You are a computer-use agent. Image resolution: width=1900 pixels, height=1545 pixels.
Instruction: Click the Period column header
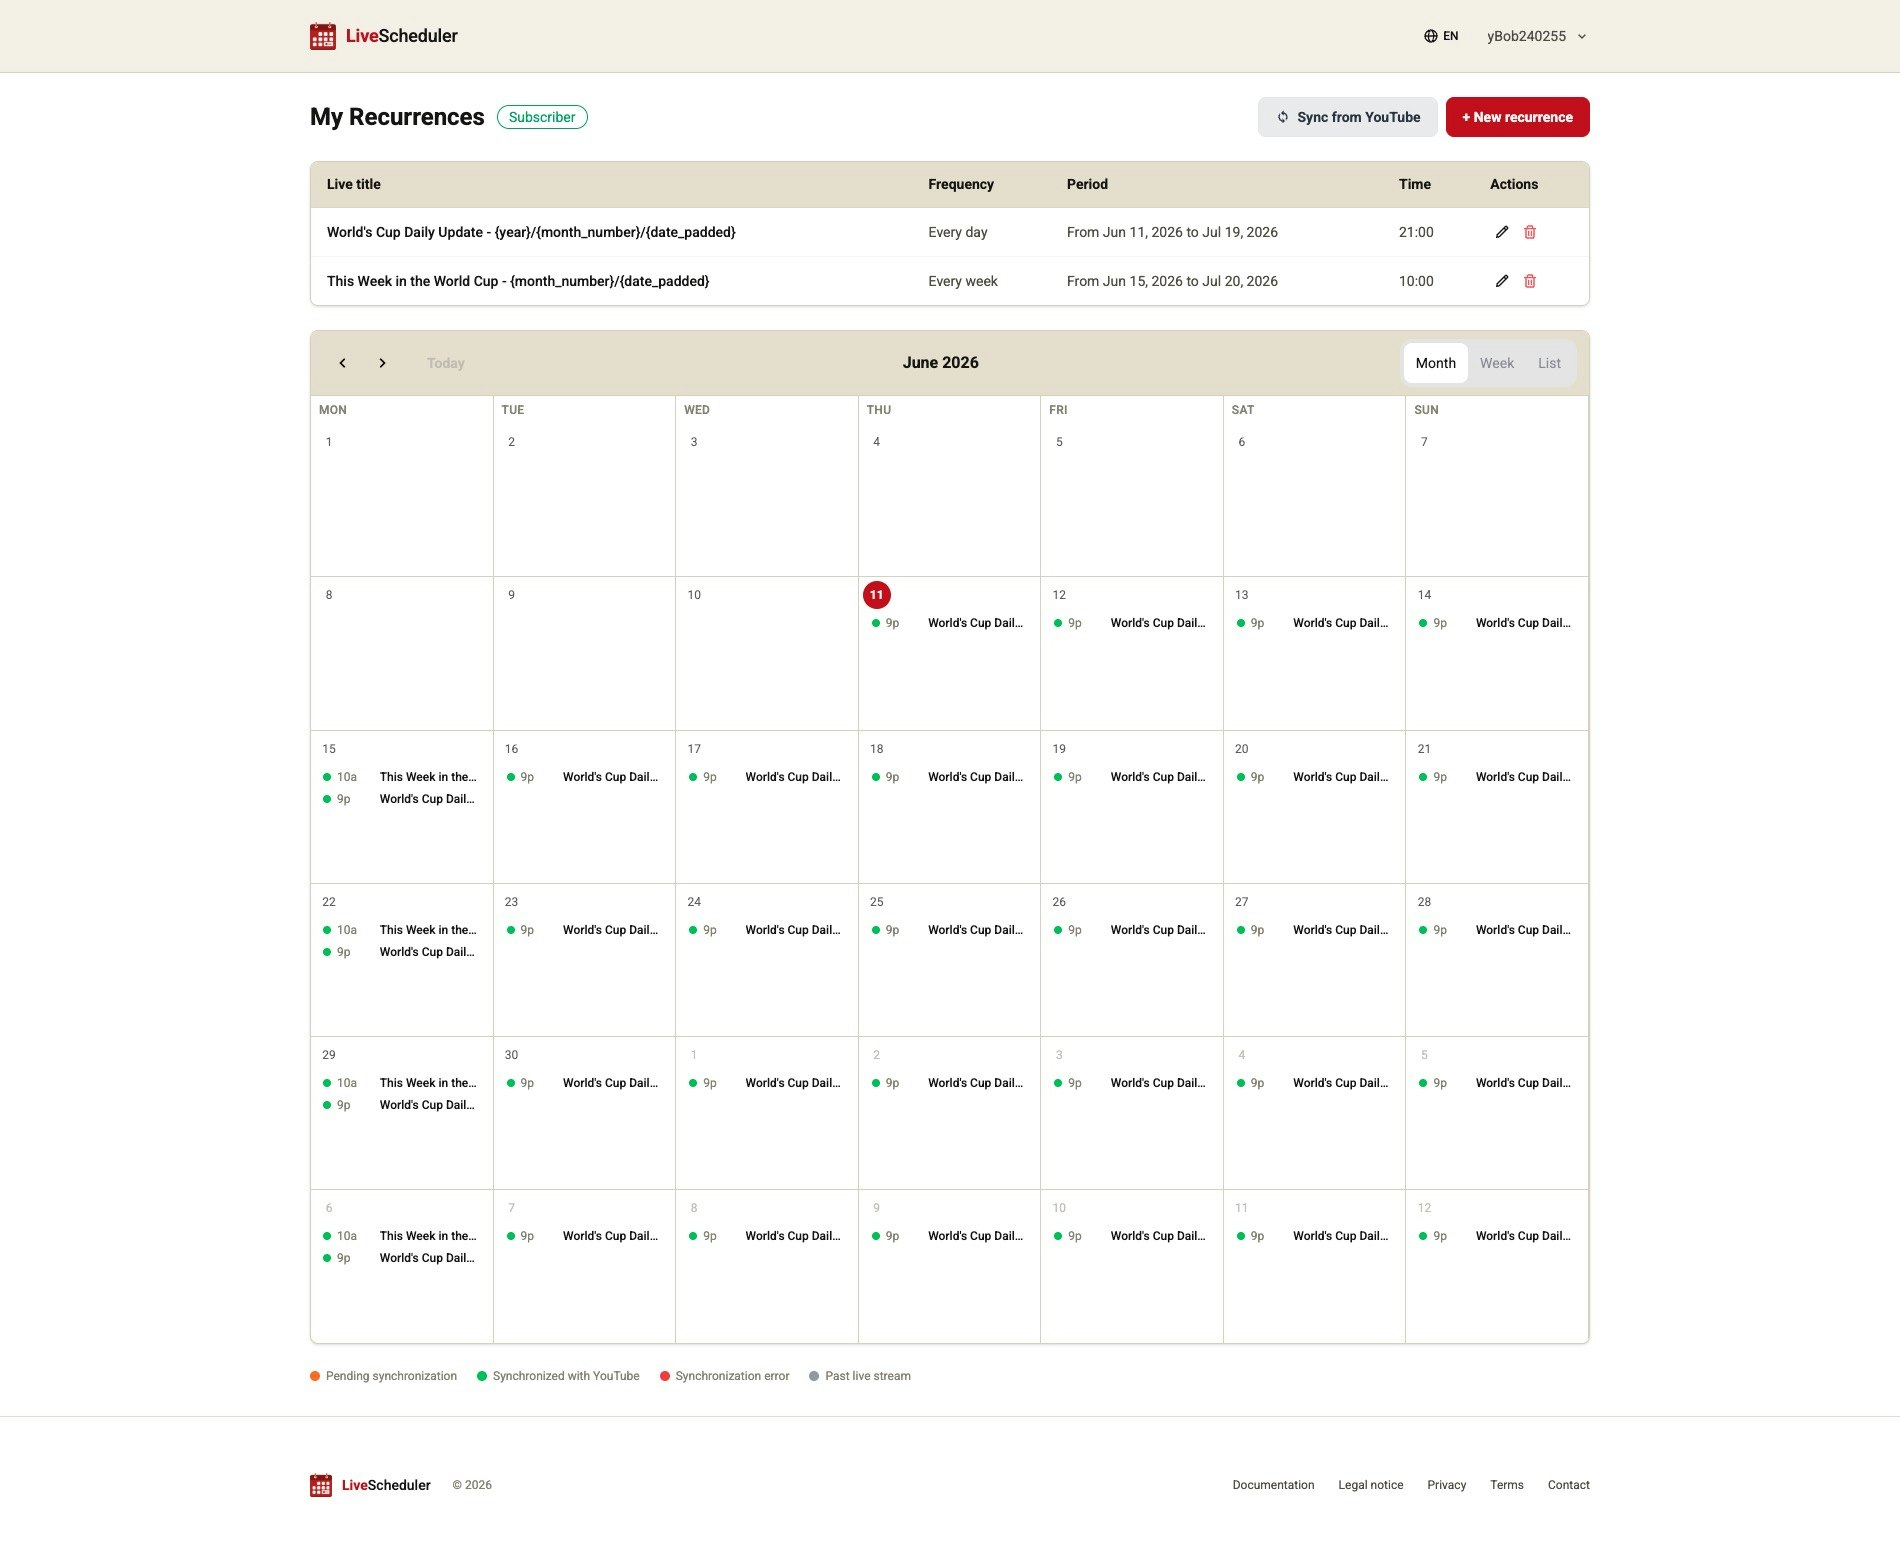[x=1087, y=184]
